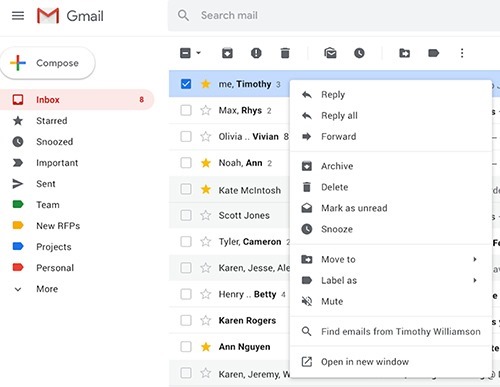
Task: Choose Archive in context menu
Action: tap(391, 166)
